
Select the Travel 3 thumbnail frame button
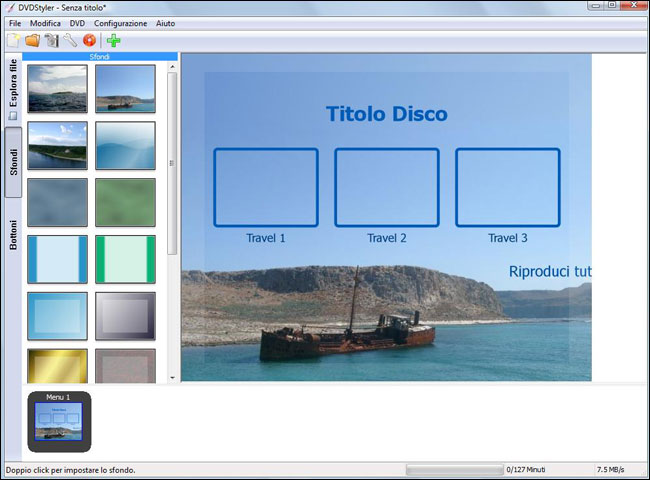pyautogui.click(x=508, y=187)
